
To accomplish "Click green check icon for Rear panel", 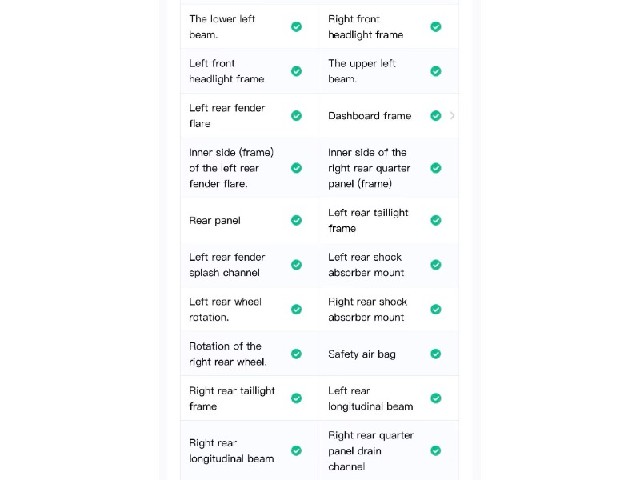I will [x=296, y=220].
